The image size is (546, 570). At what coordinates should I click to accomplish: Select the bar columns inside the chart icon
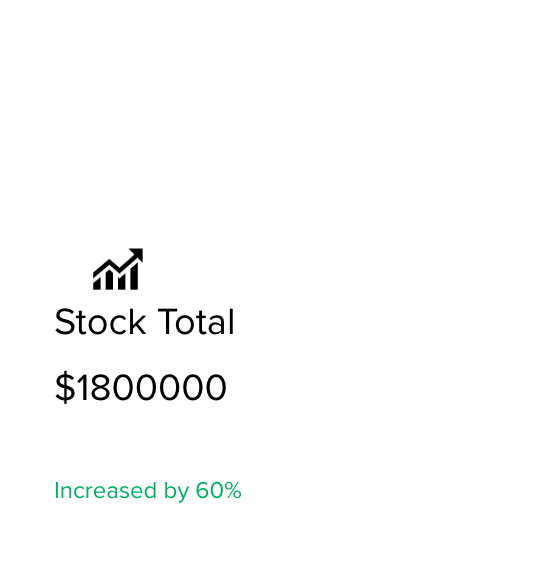tap(116, 278)
